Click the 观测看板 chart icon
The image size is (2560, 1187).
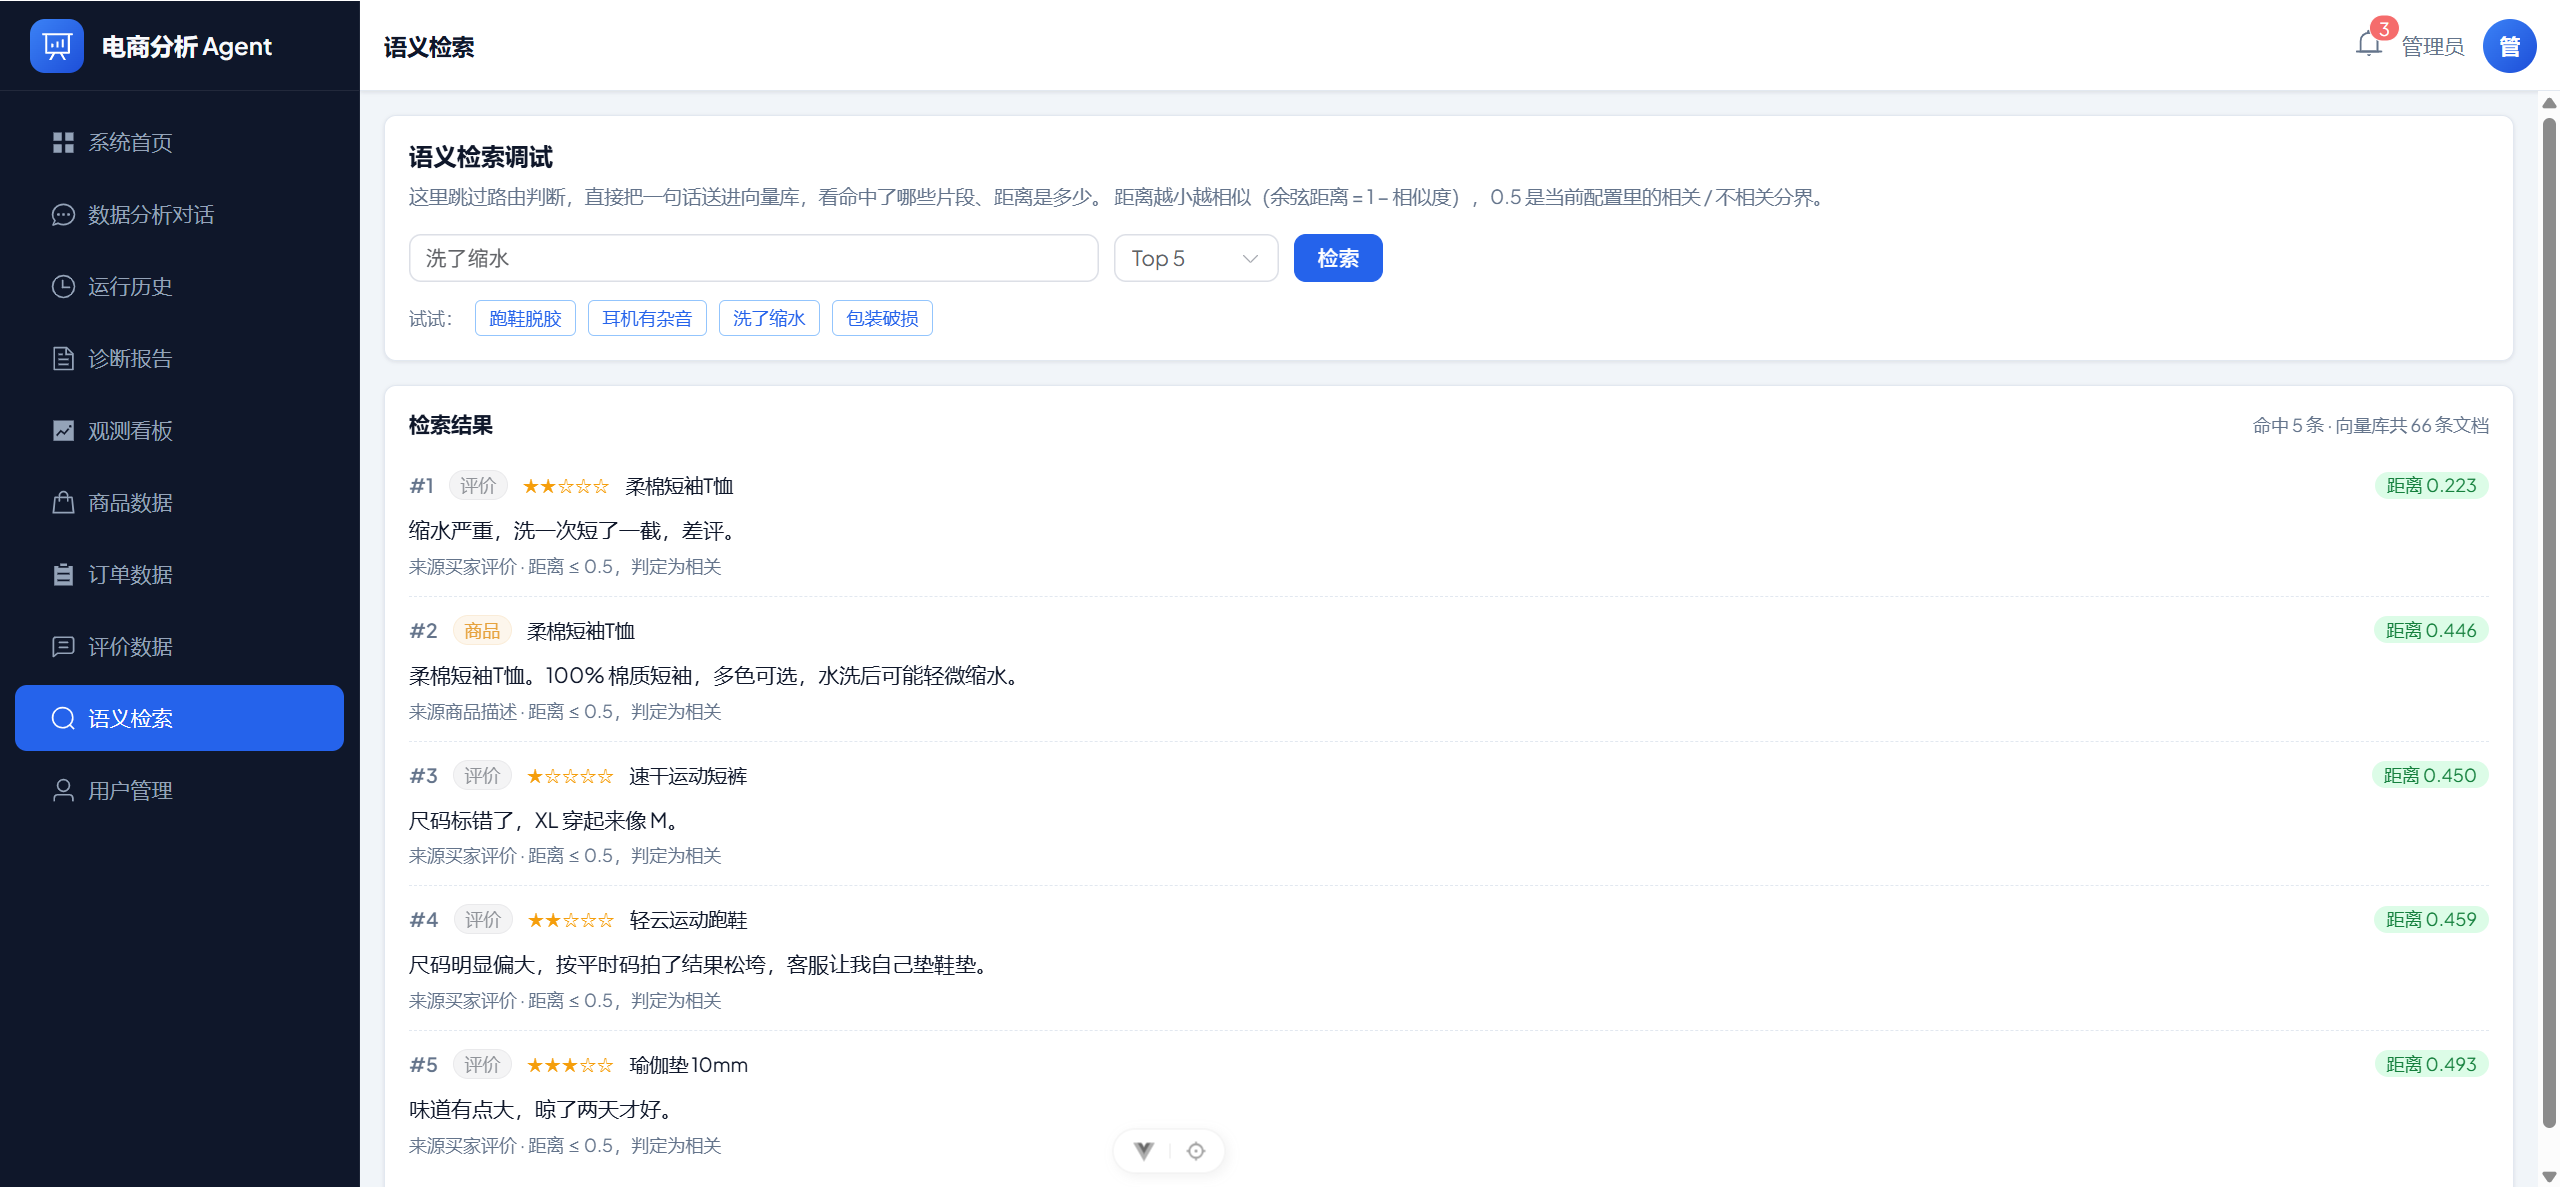(x=63, y=431)
